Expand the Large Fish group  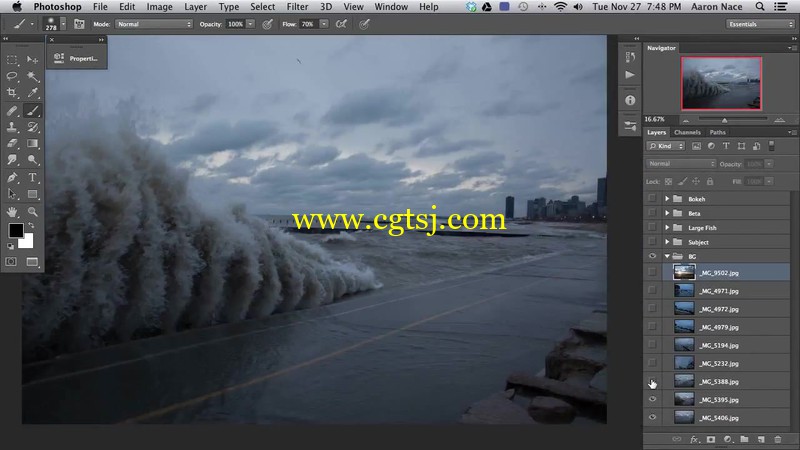coord(667,228)
